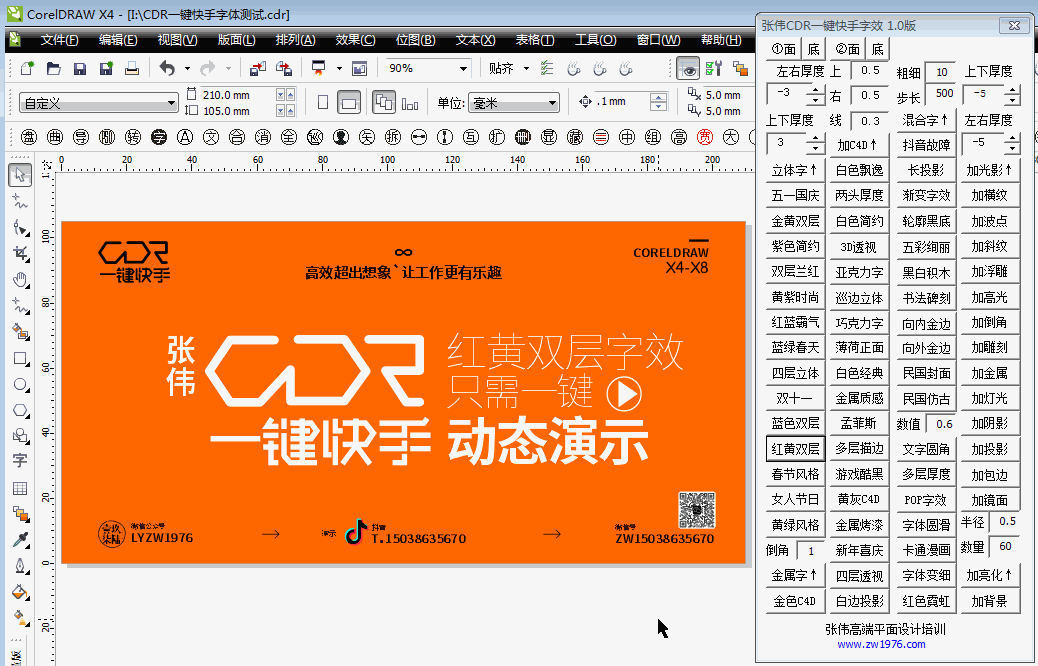The width and height of the screenshot is (1038, 666).
Task: Apply the 金属质感 effect button
Action: [859, 398]
